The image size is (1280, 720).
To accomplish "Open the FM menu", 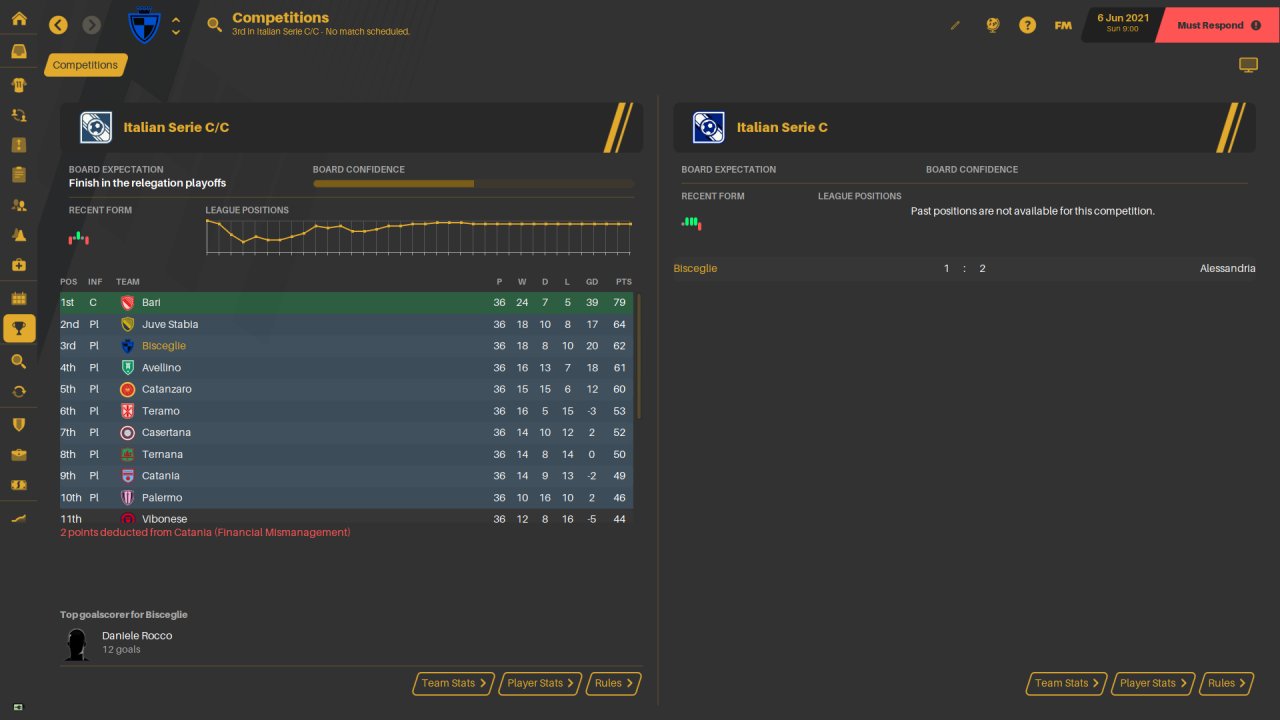I will [1063, 25].
